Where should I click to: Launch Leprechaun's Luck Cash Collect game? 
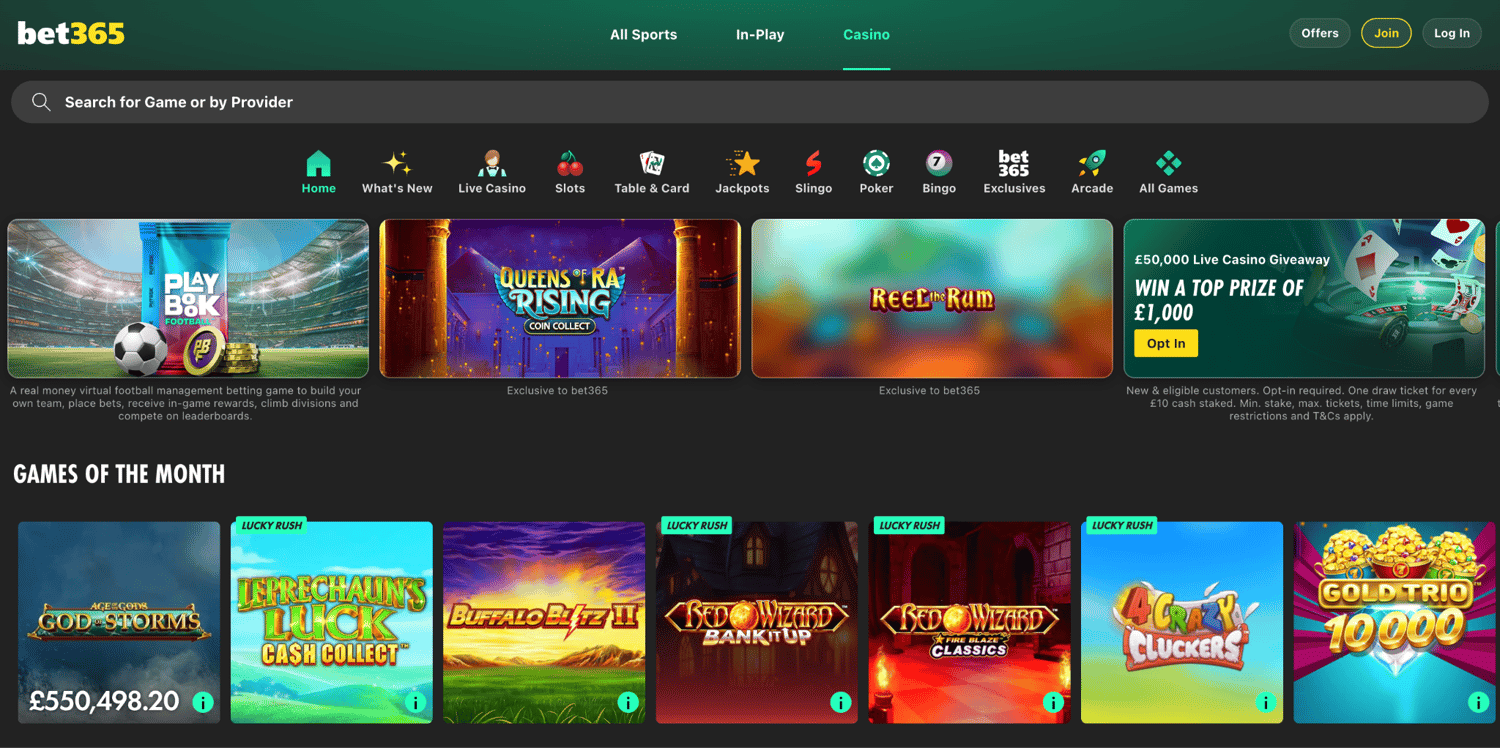click(x=332, y=622)
